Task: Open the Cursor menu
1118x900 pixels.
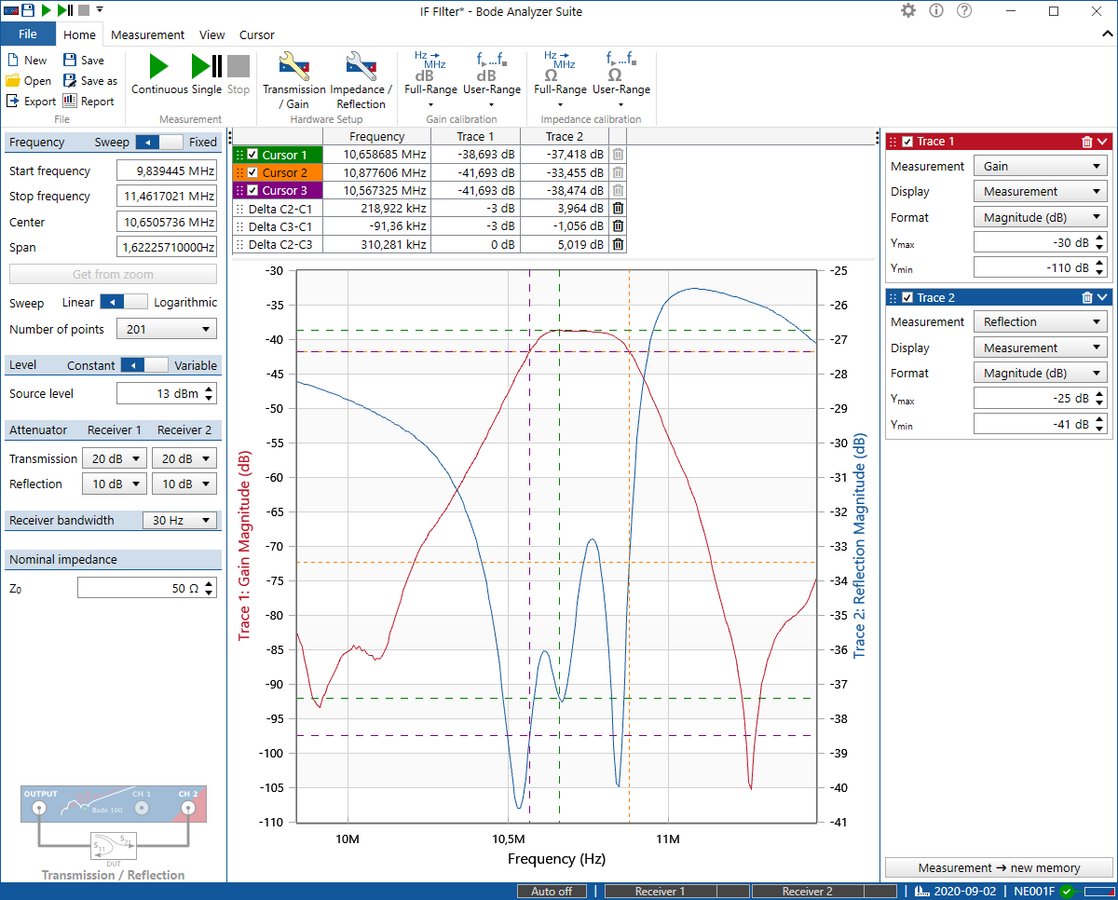Action: pyautogui.click(x=257, y=34)
